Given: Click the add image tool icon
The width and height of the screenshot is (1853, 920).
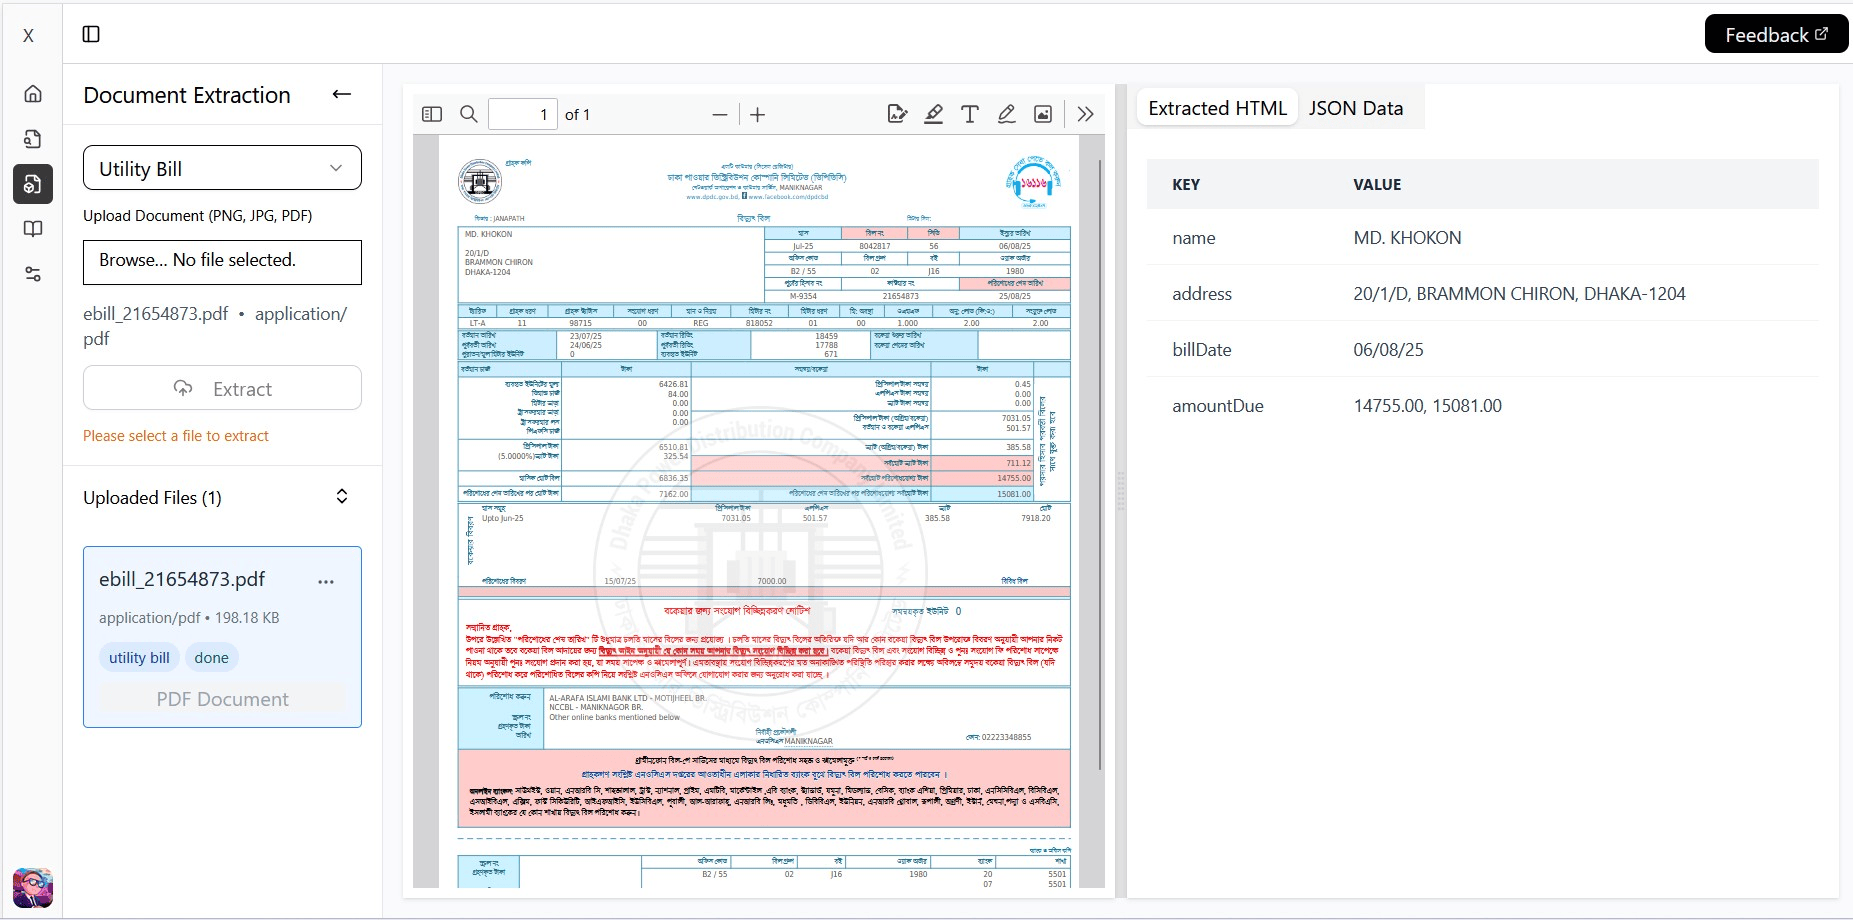Looking at the screenshot, I should (1042, 114).
